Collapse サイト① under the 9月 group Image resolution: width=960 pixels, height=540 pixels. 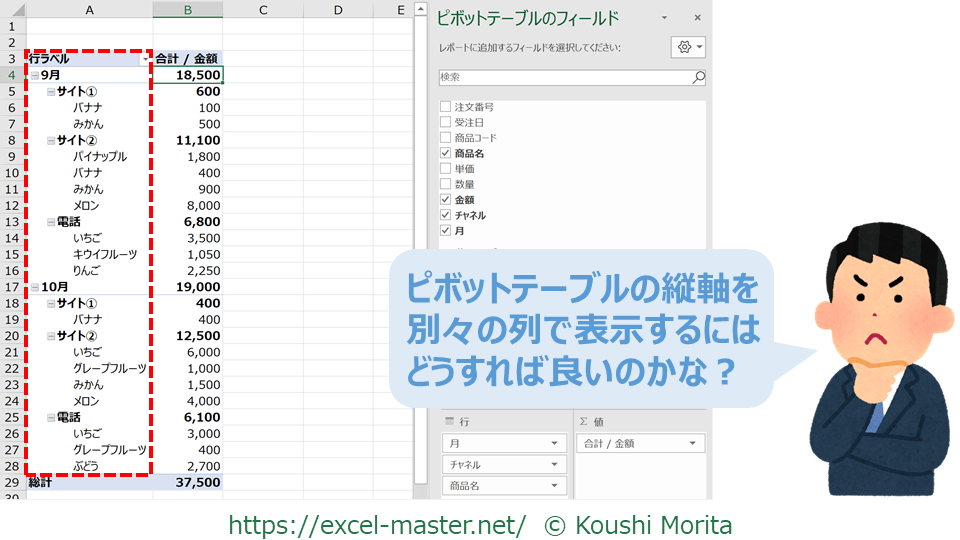point(51,91)
